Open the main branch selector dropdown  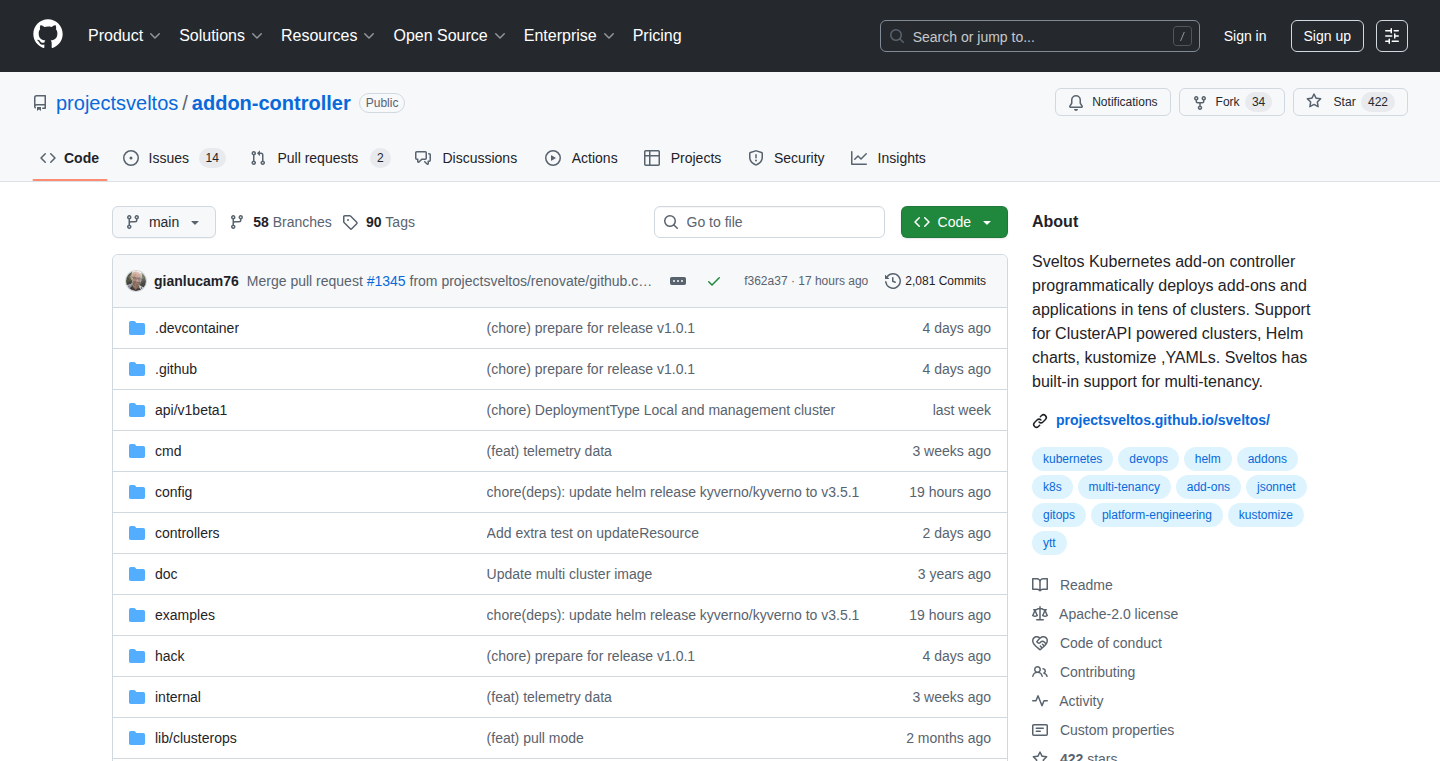pos(164,222)
